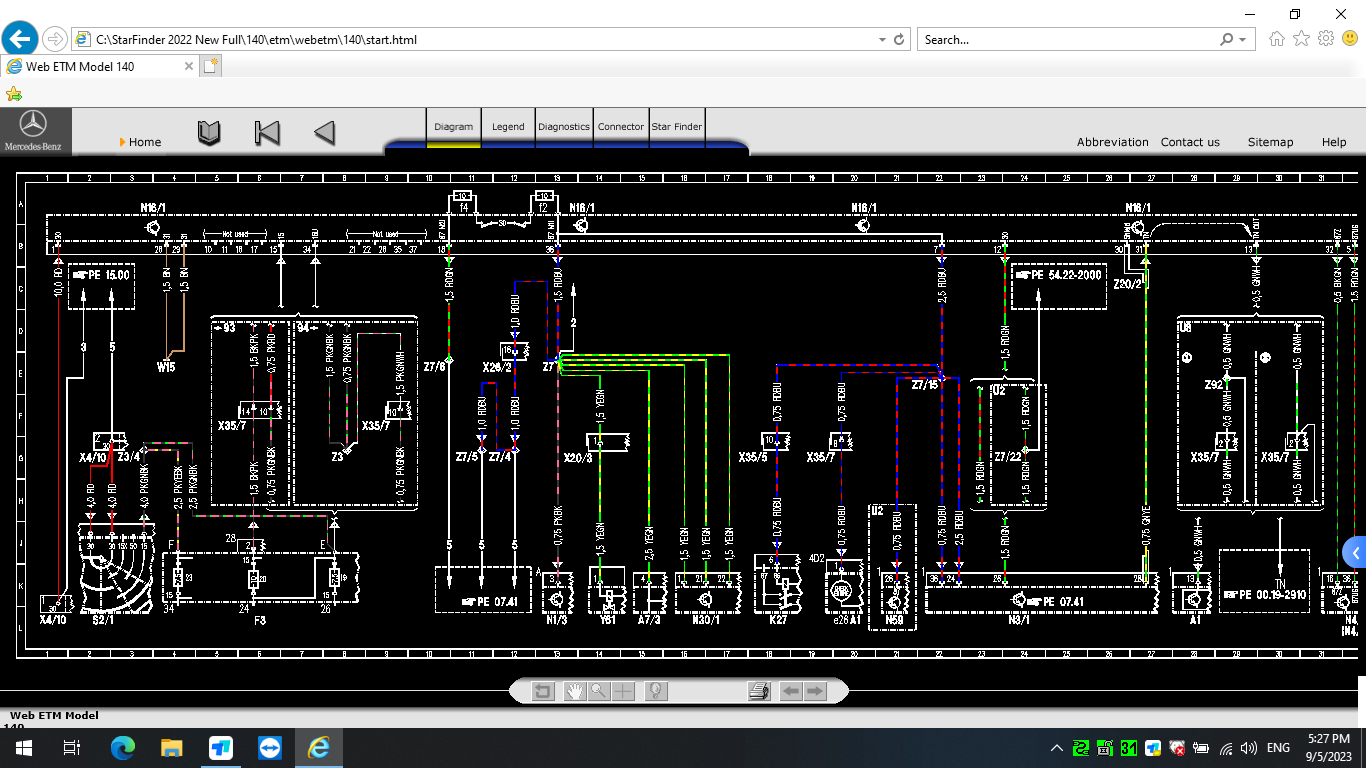Image resolution: width=1366 pixels, height=768 pixels.
Task: Click inside the browser Search field
Action: (x=1065, y=40)
